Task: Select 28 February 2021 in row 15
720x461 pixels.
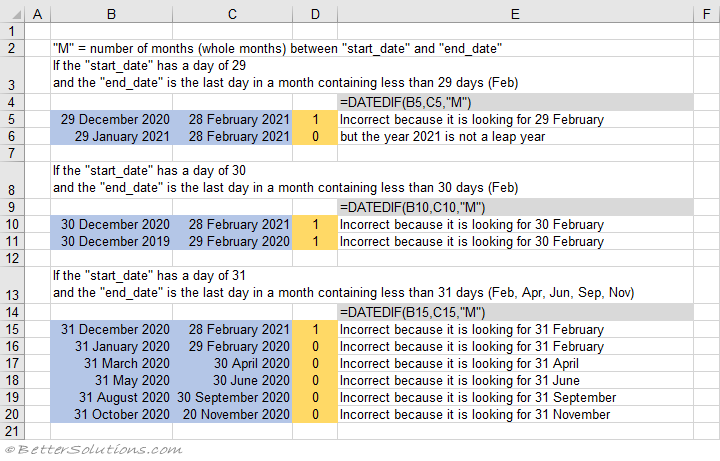Action: pyautogui.click(x=232, y=329)
